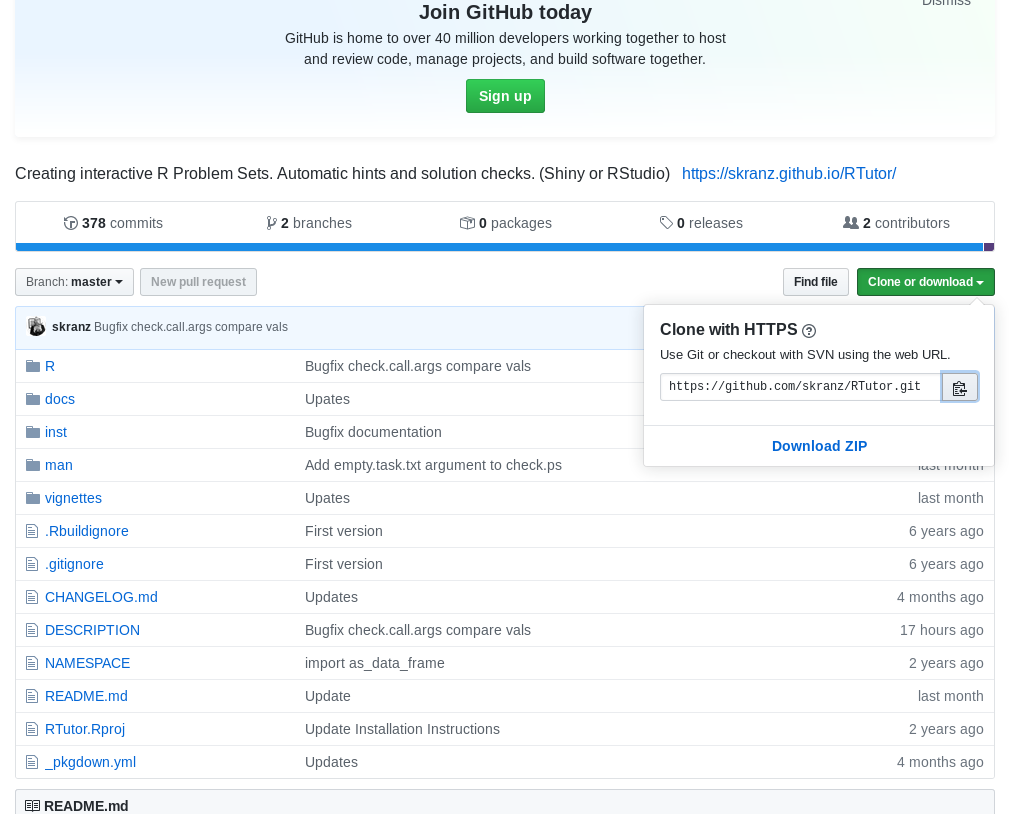Open .gitignore file
The height and width of the screenshot is (814, 1009).
pos(74,564)
